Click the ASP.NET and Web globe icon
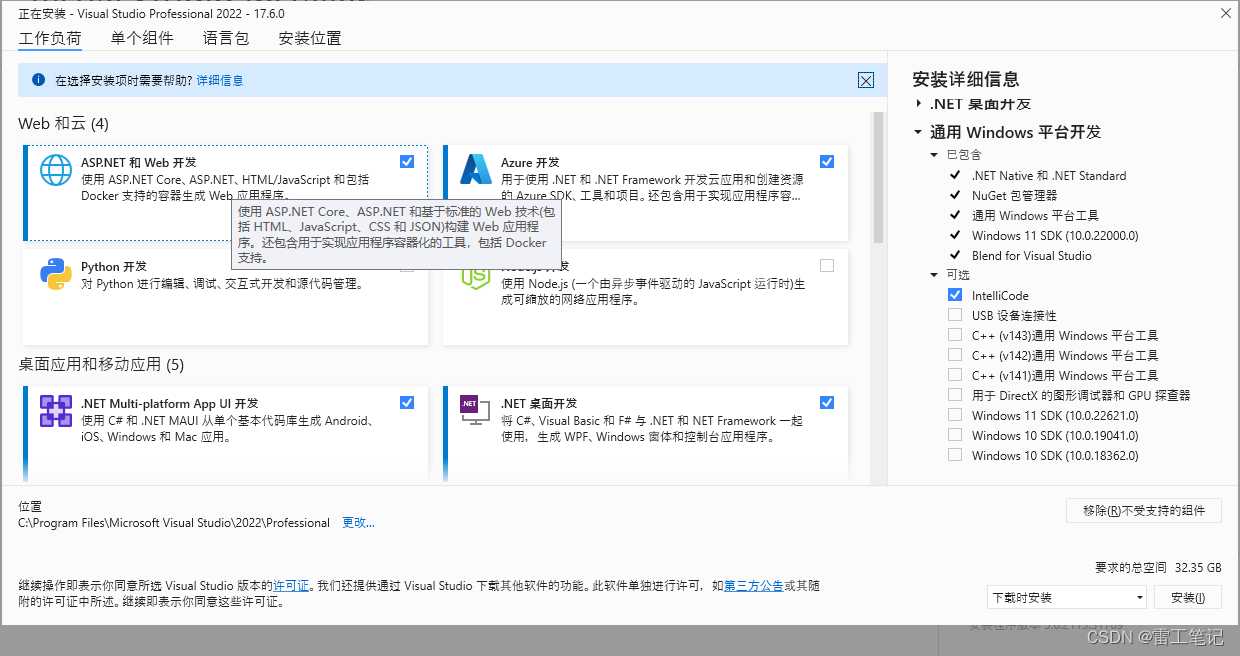 point(56,170)
